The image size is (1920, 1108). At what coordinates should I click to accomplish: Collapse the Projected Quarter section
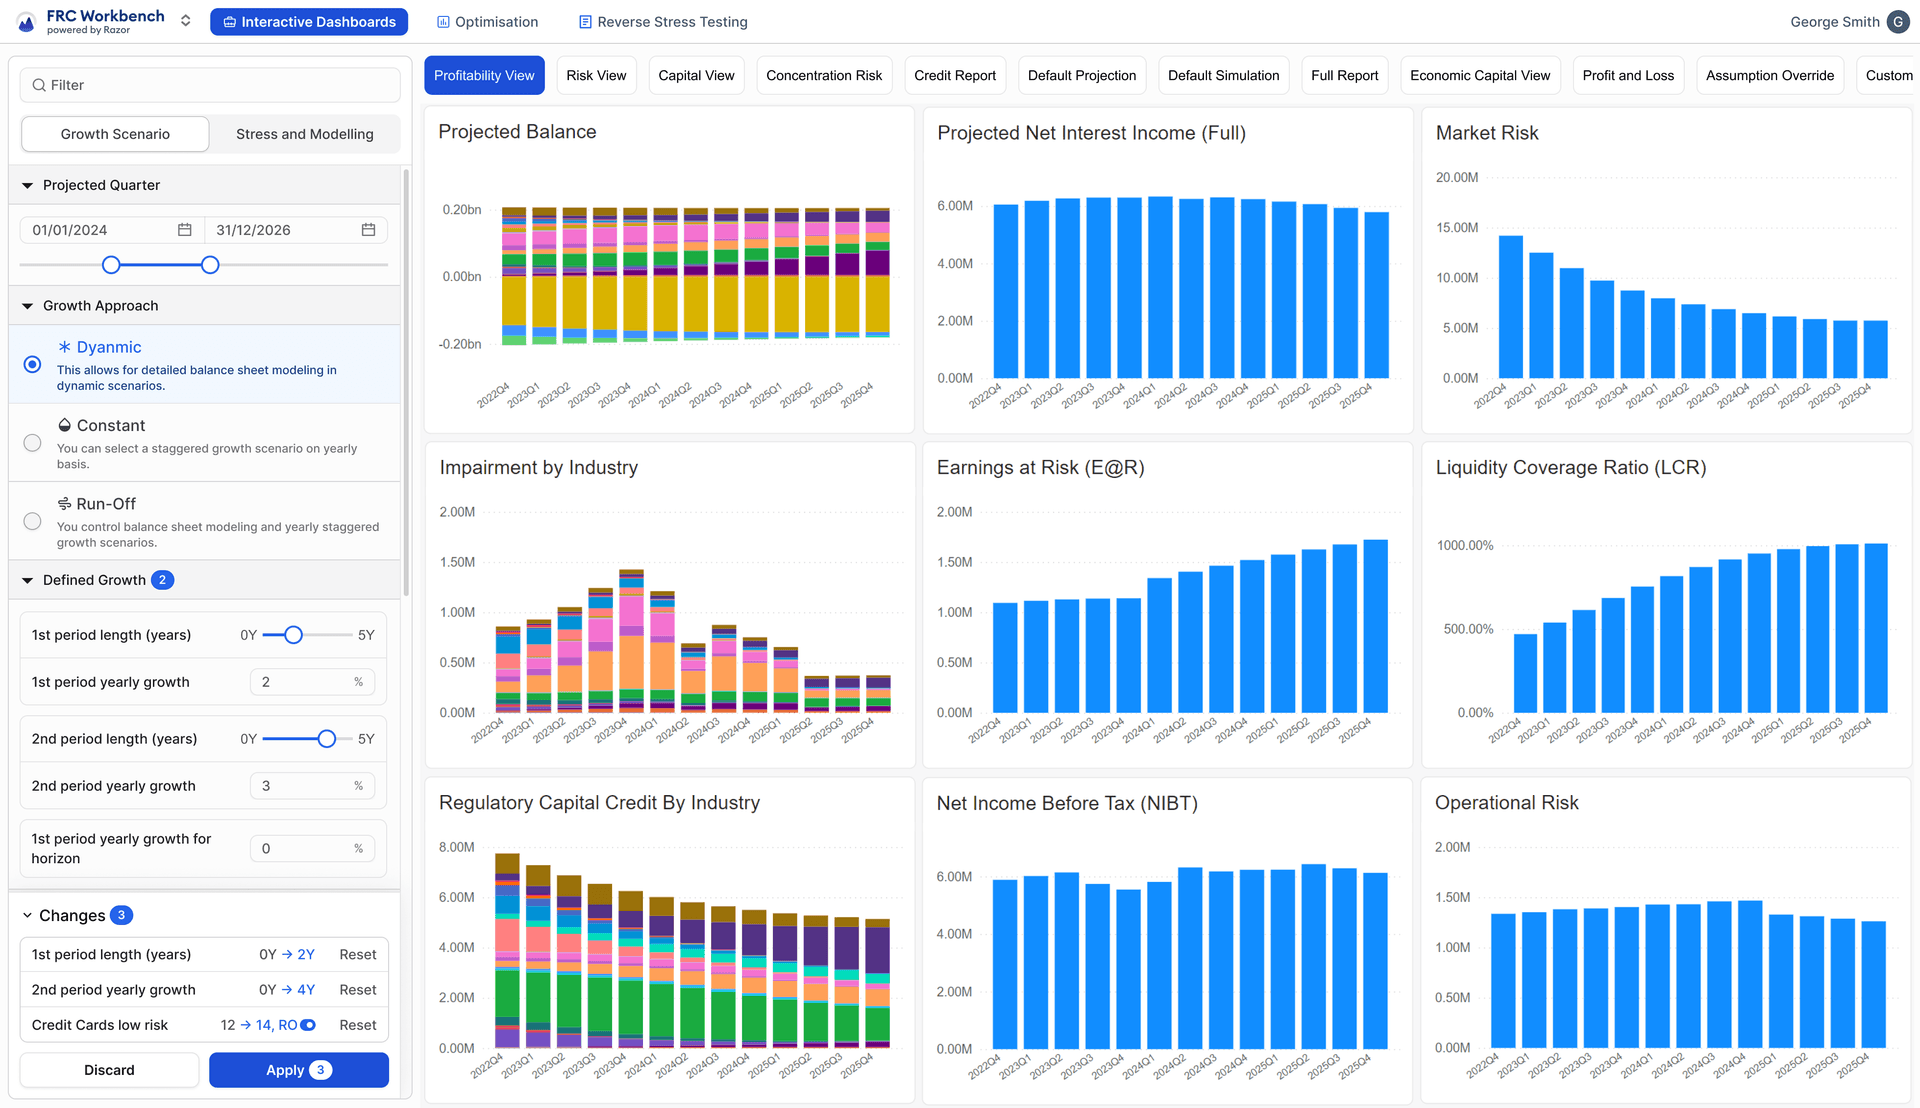[28, 186]
